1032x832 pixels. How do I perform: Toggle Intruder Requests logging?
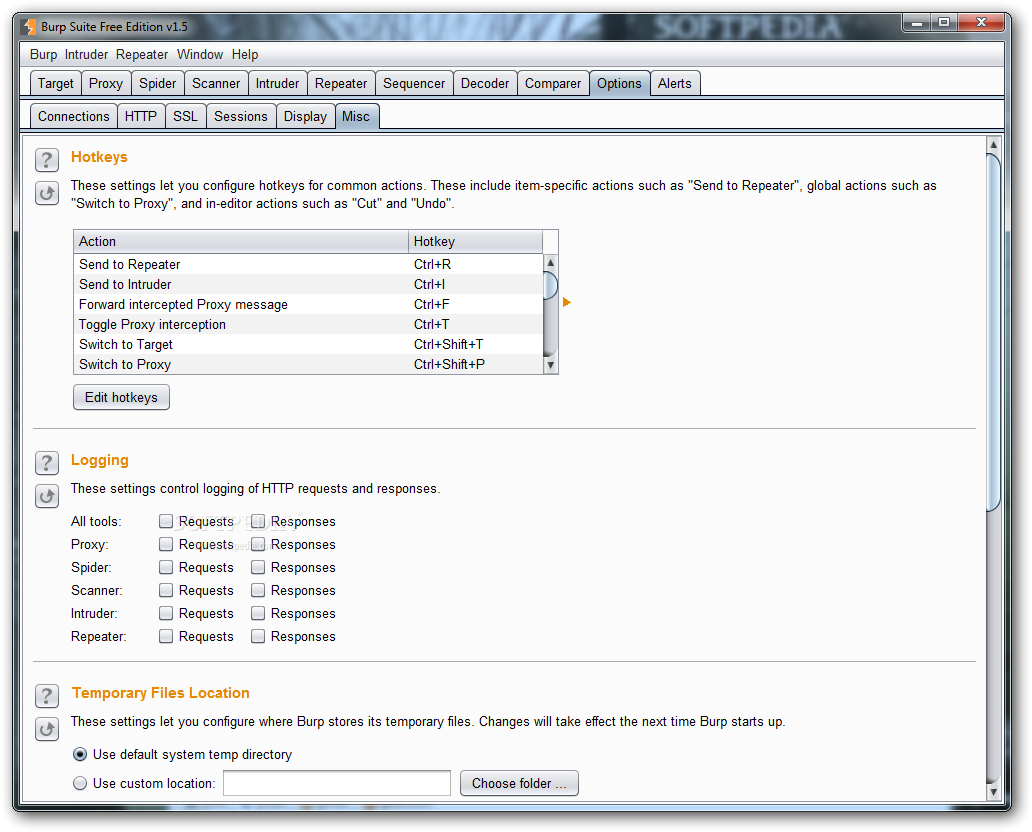[166, 613]
